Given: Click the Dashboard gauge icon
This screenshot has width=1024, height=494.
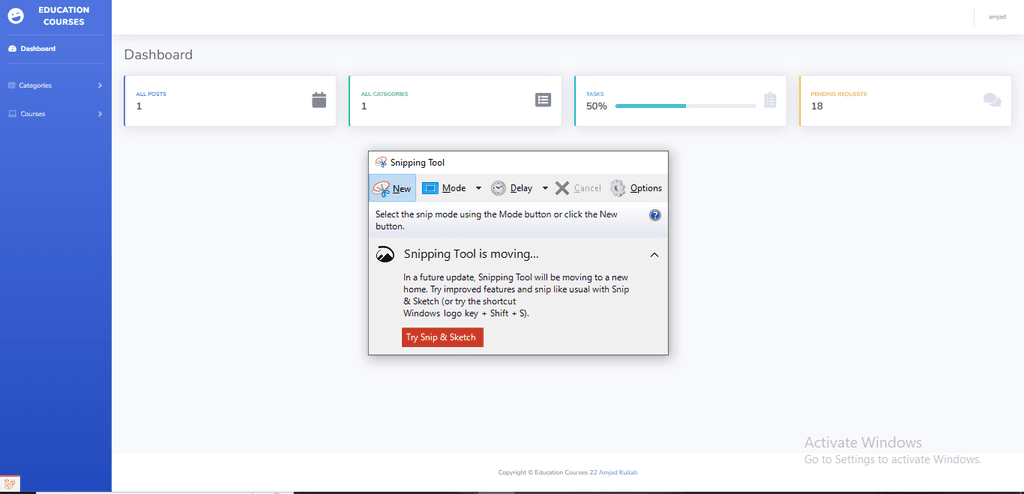Looking at the screenshot, I should [x=12, y=48].
